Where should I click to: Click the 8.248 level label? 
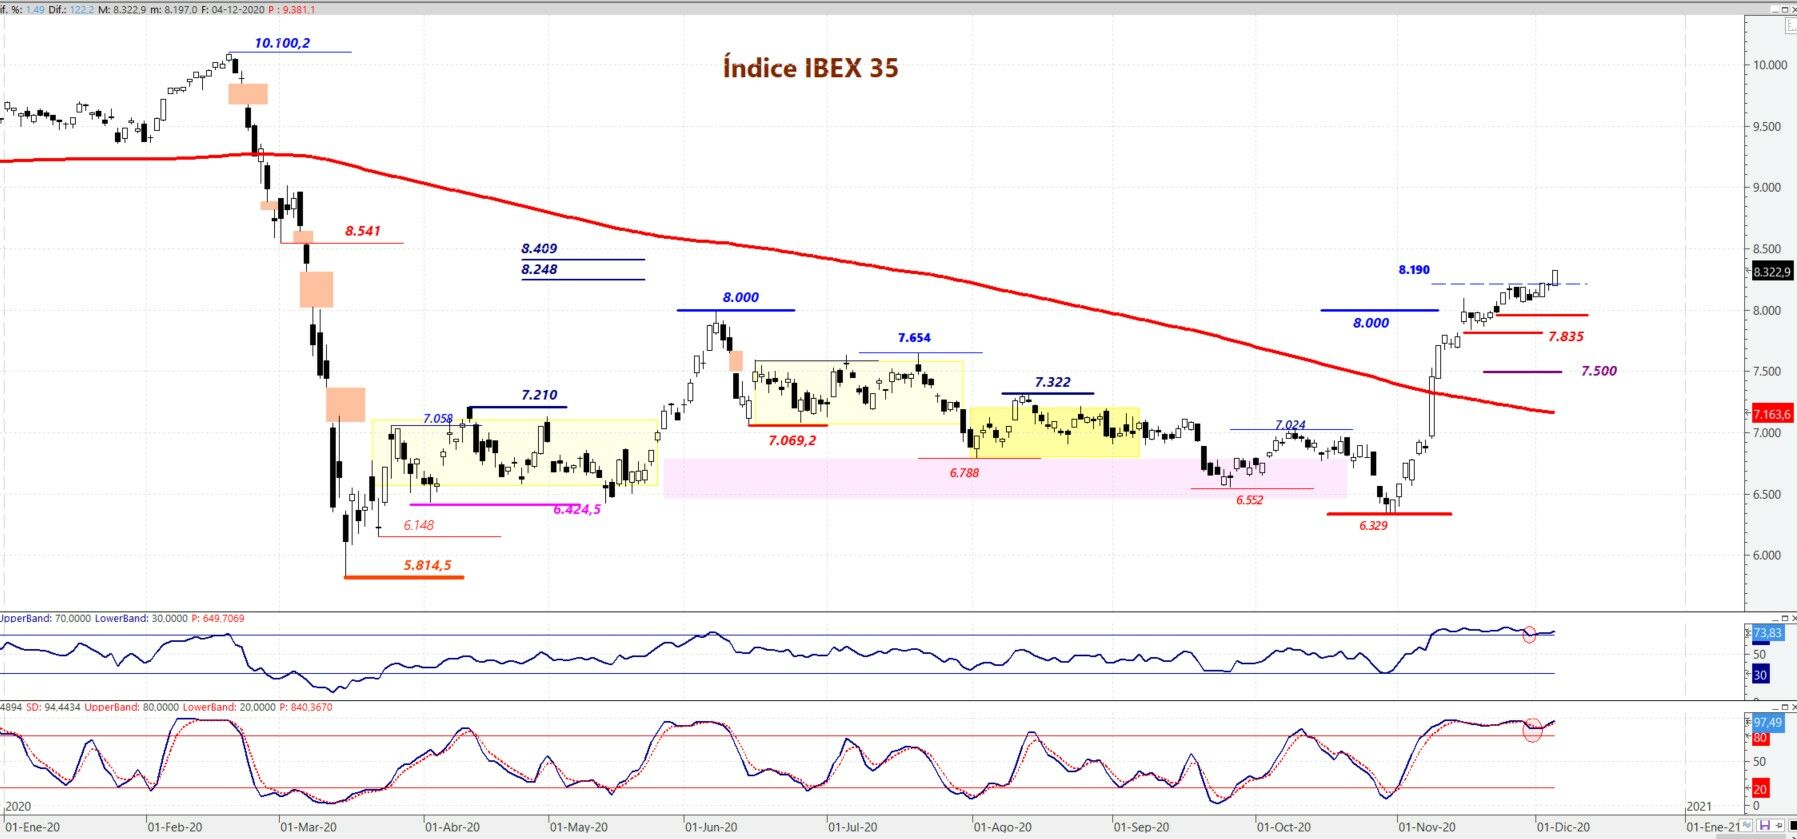click(x=539, y=269)
